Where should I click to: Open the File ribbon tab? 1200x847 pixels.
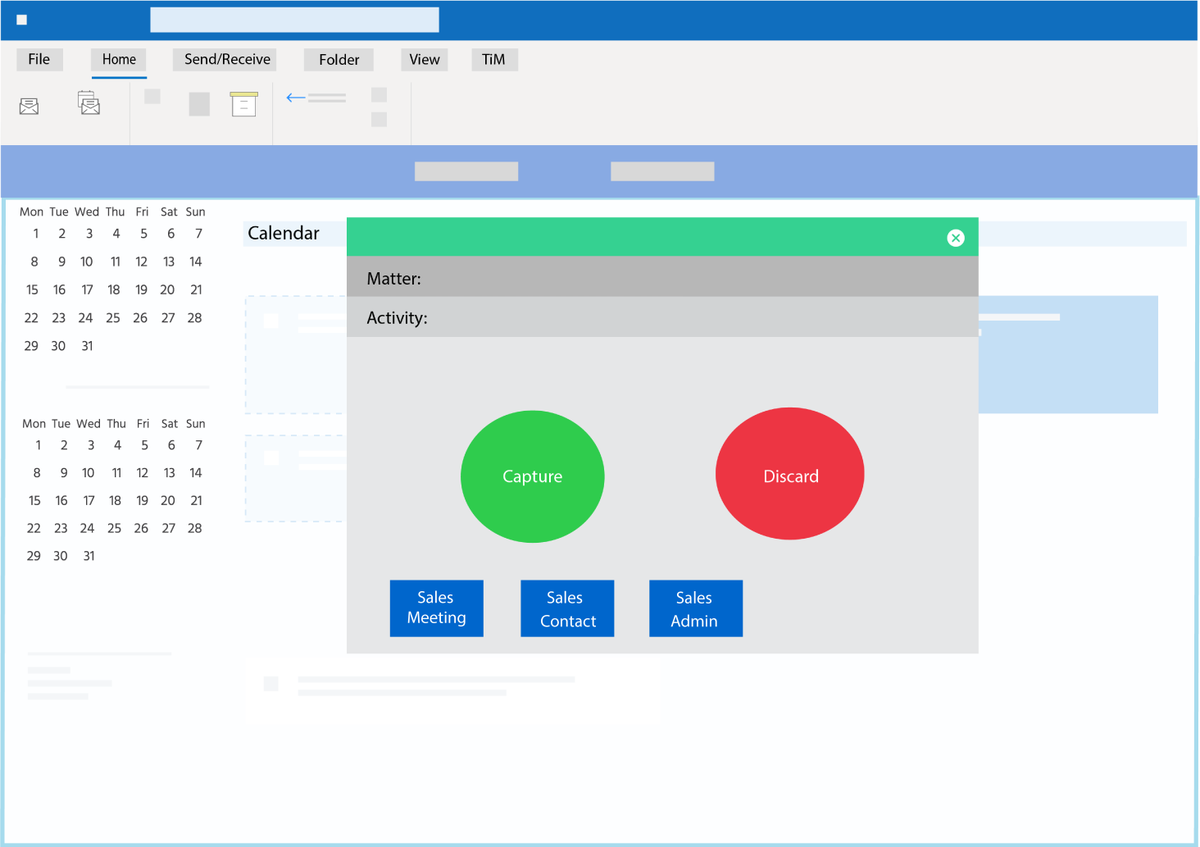click(39, 59)
